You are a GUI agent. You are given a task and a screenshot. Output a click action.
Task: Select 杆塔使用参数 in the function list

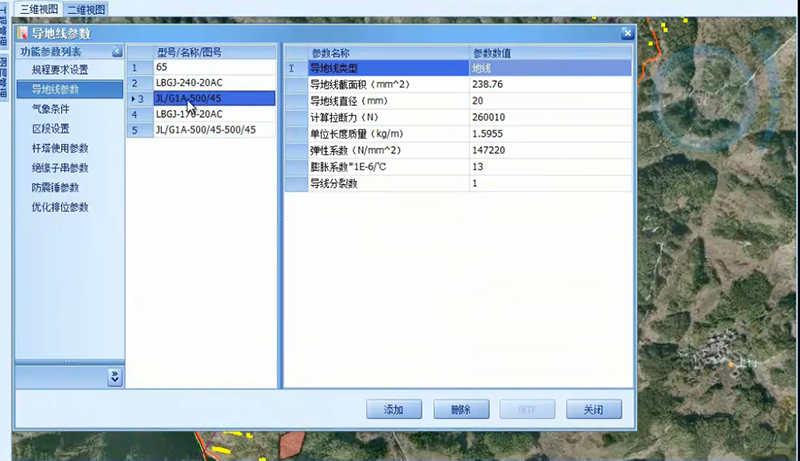(60, 148)
